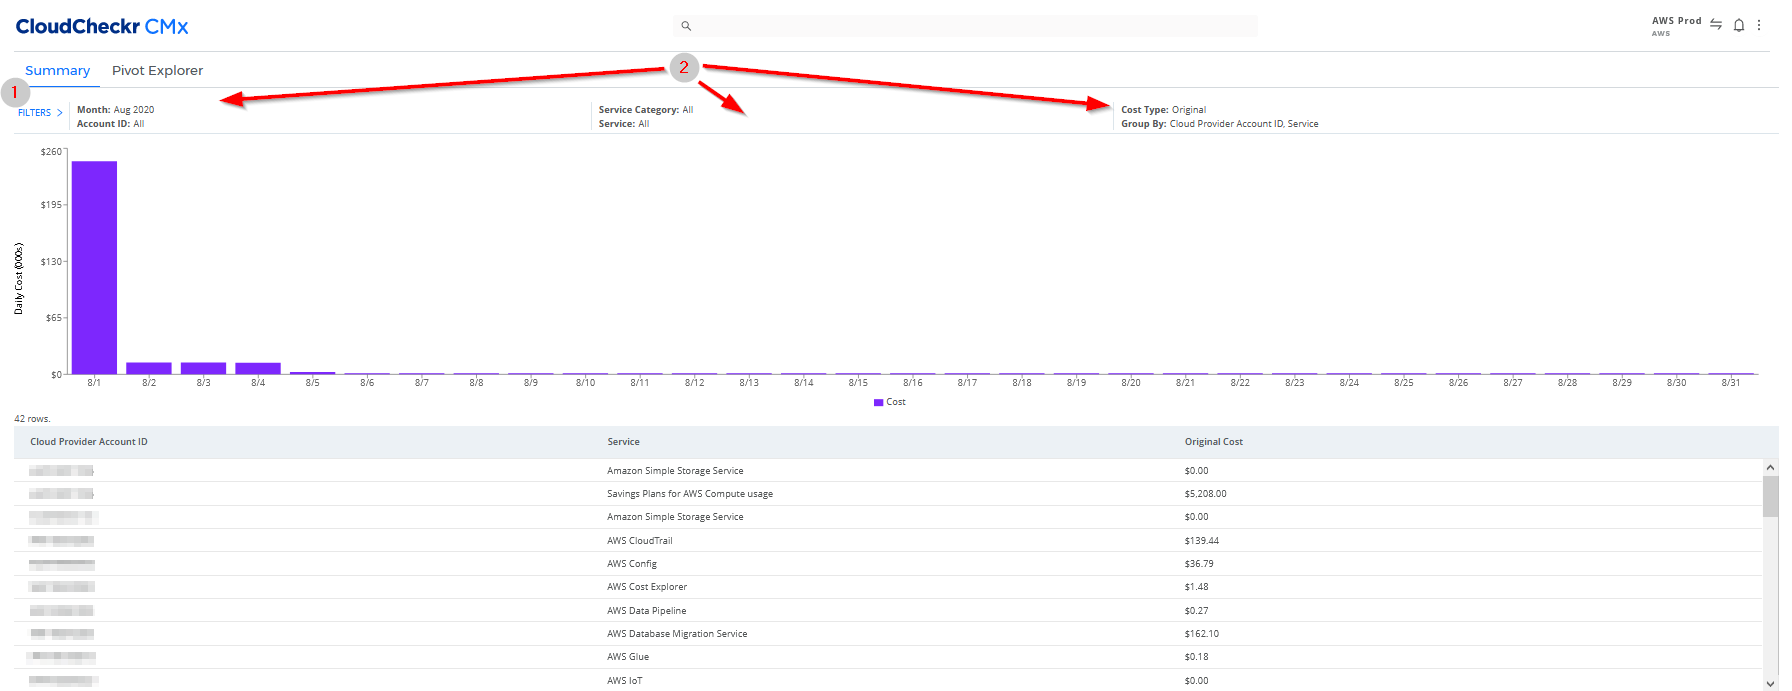1792x691 pixels.
Task: Select the 'AWS Cost Explorer' service cell
Action: click(647, 587)
